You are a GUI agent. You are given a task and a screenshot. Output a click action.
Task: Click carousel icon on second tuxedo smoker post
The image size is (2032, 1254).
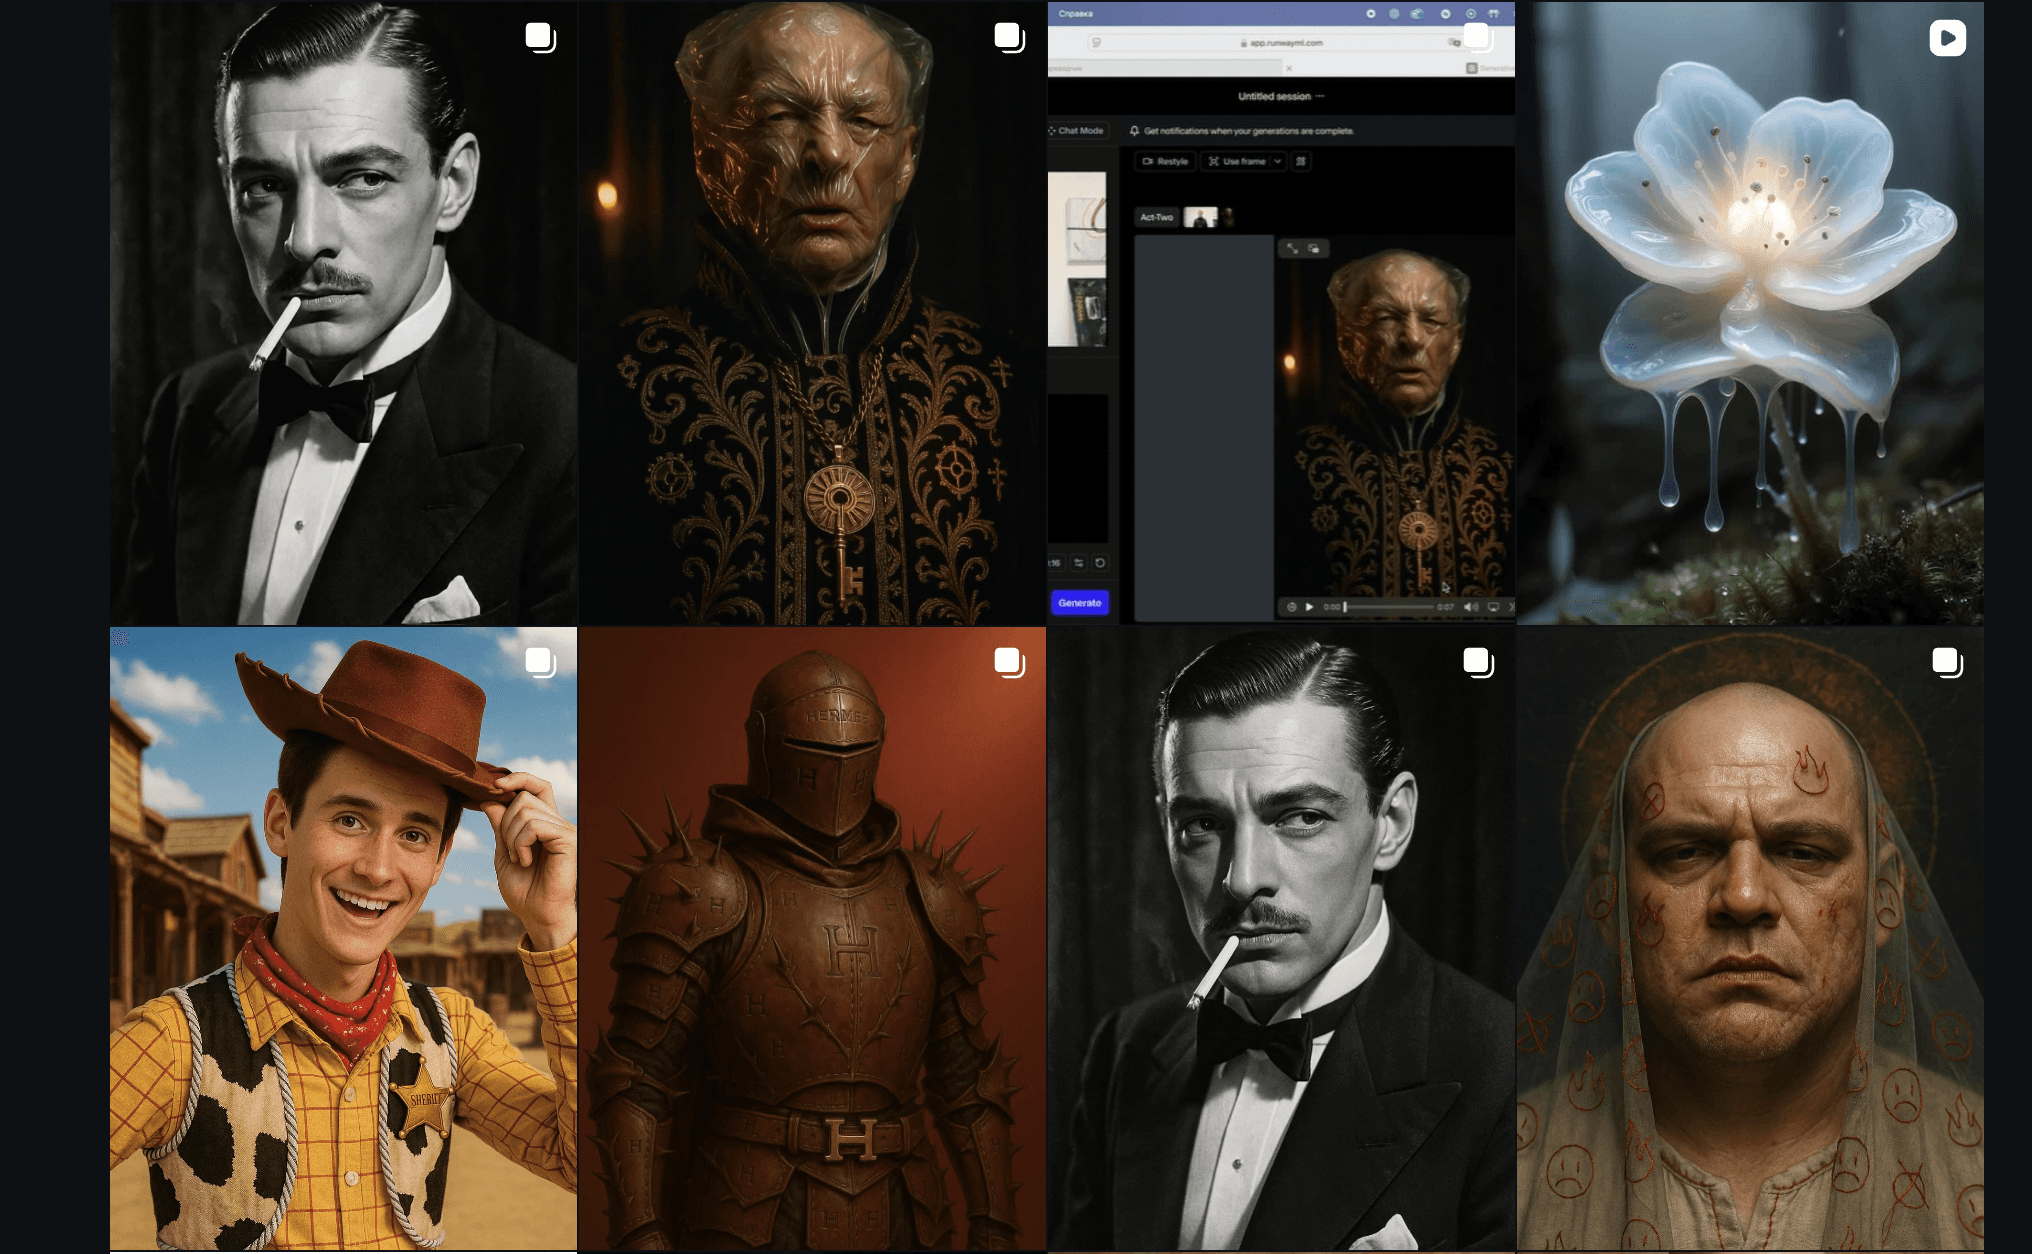click(1478, 662)
